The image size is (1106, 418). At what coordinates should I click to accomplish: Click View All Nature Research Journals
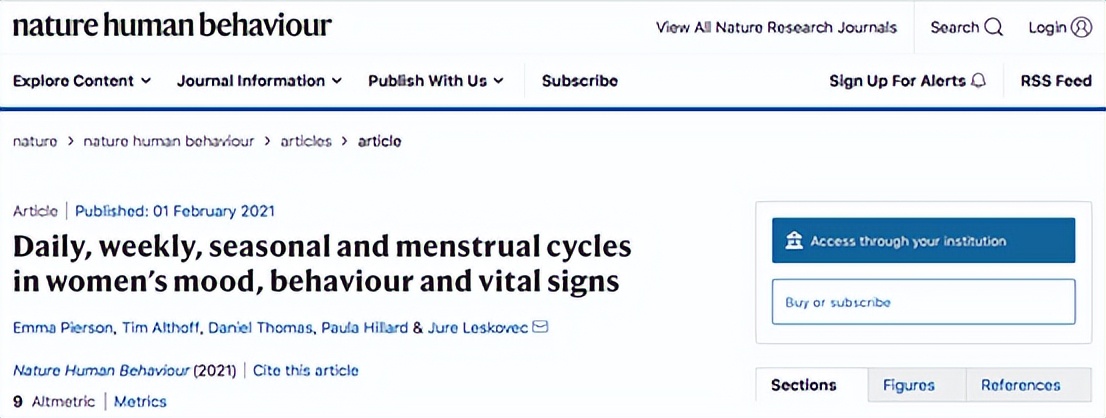pos(776,28)
